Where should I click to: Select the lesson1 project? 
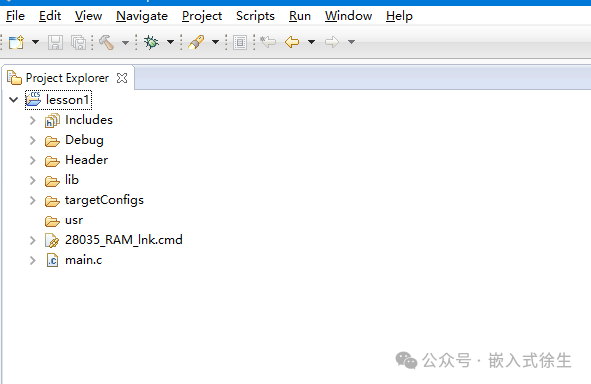tap(67, 100)
